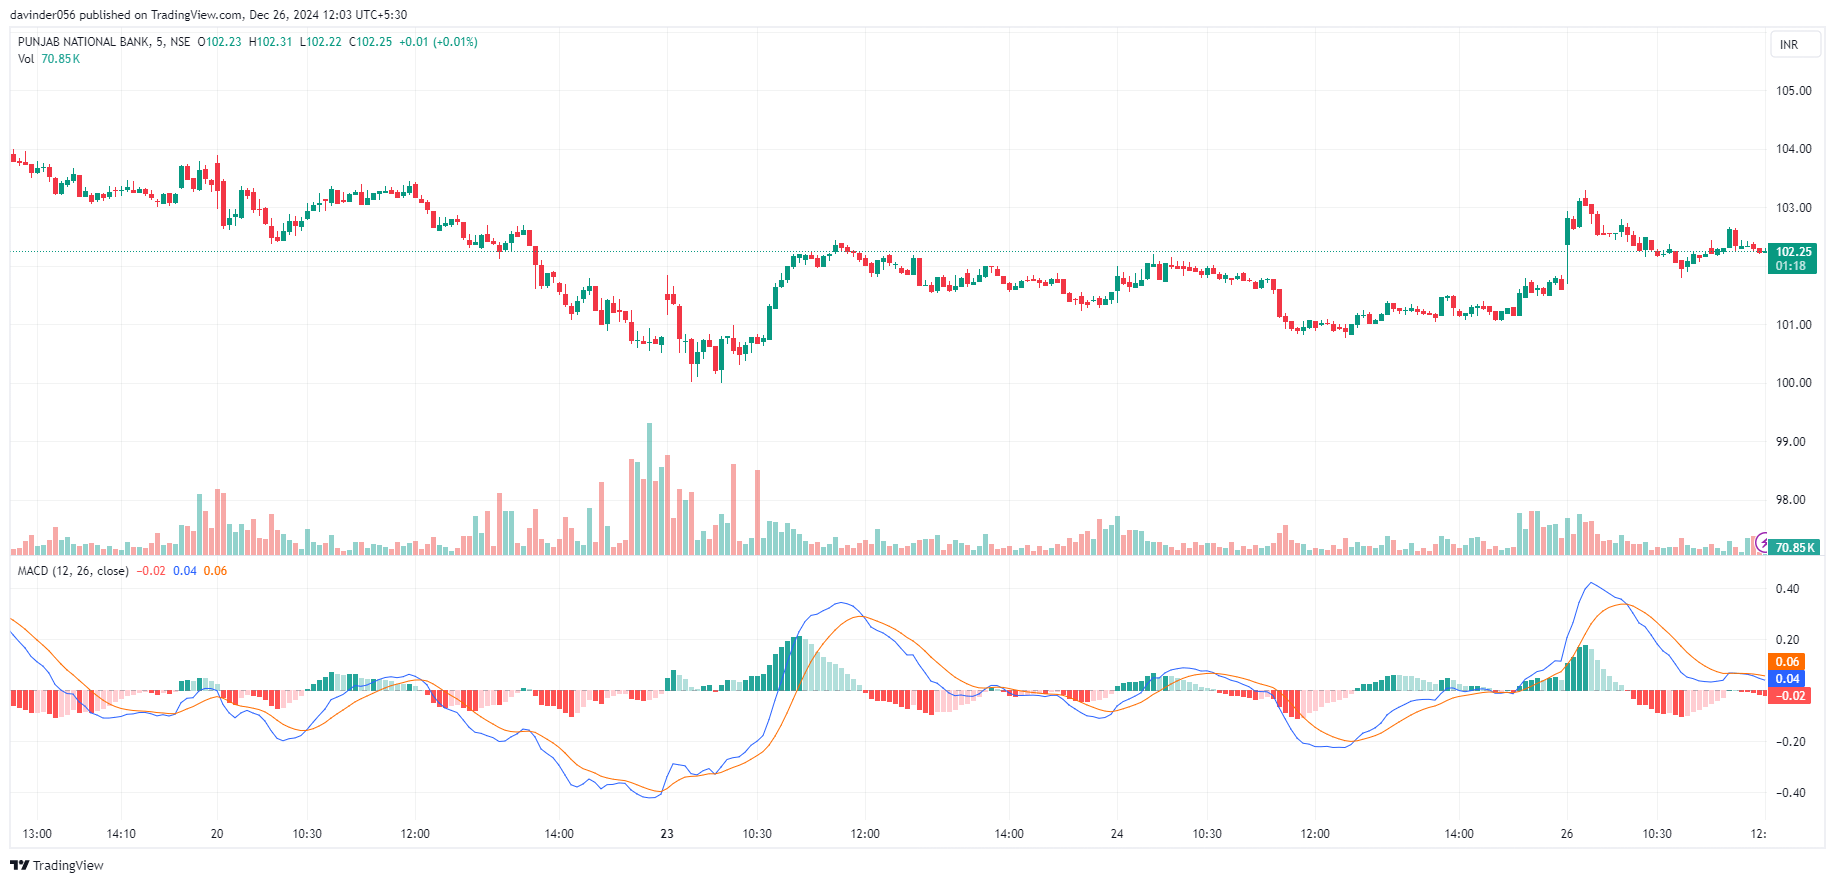The width and height of the screenshot is (1835, 883).
Task: Click the 01:18 bar countdown timer
Action: (1791, 266)
